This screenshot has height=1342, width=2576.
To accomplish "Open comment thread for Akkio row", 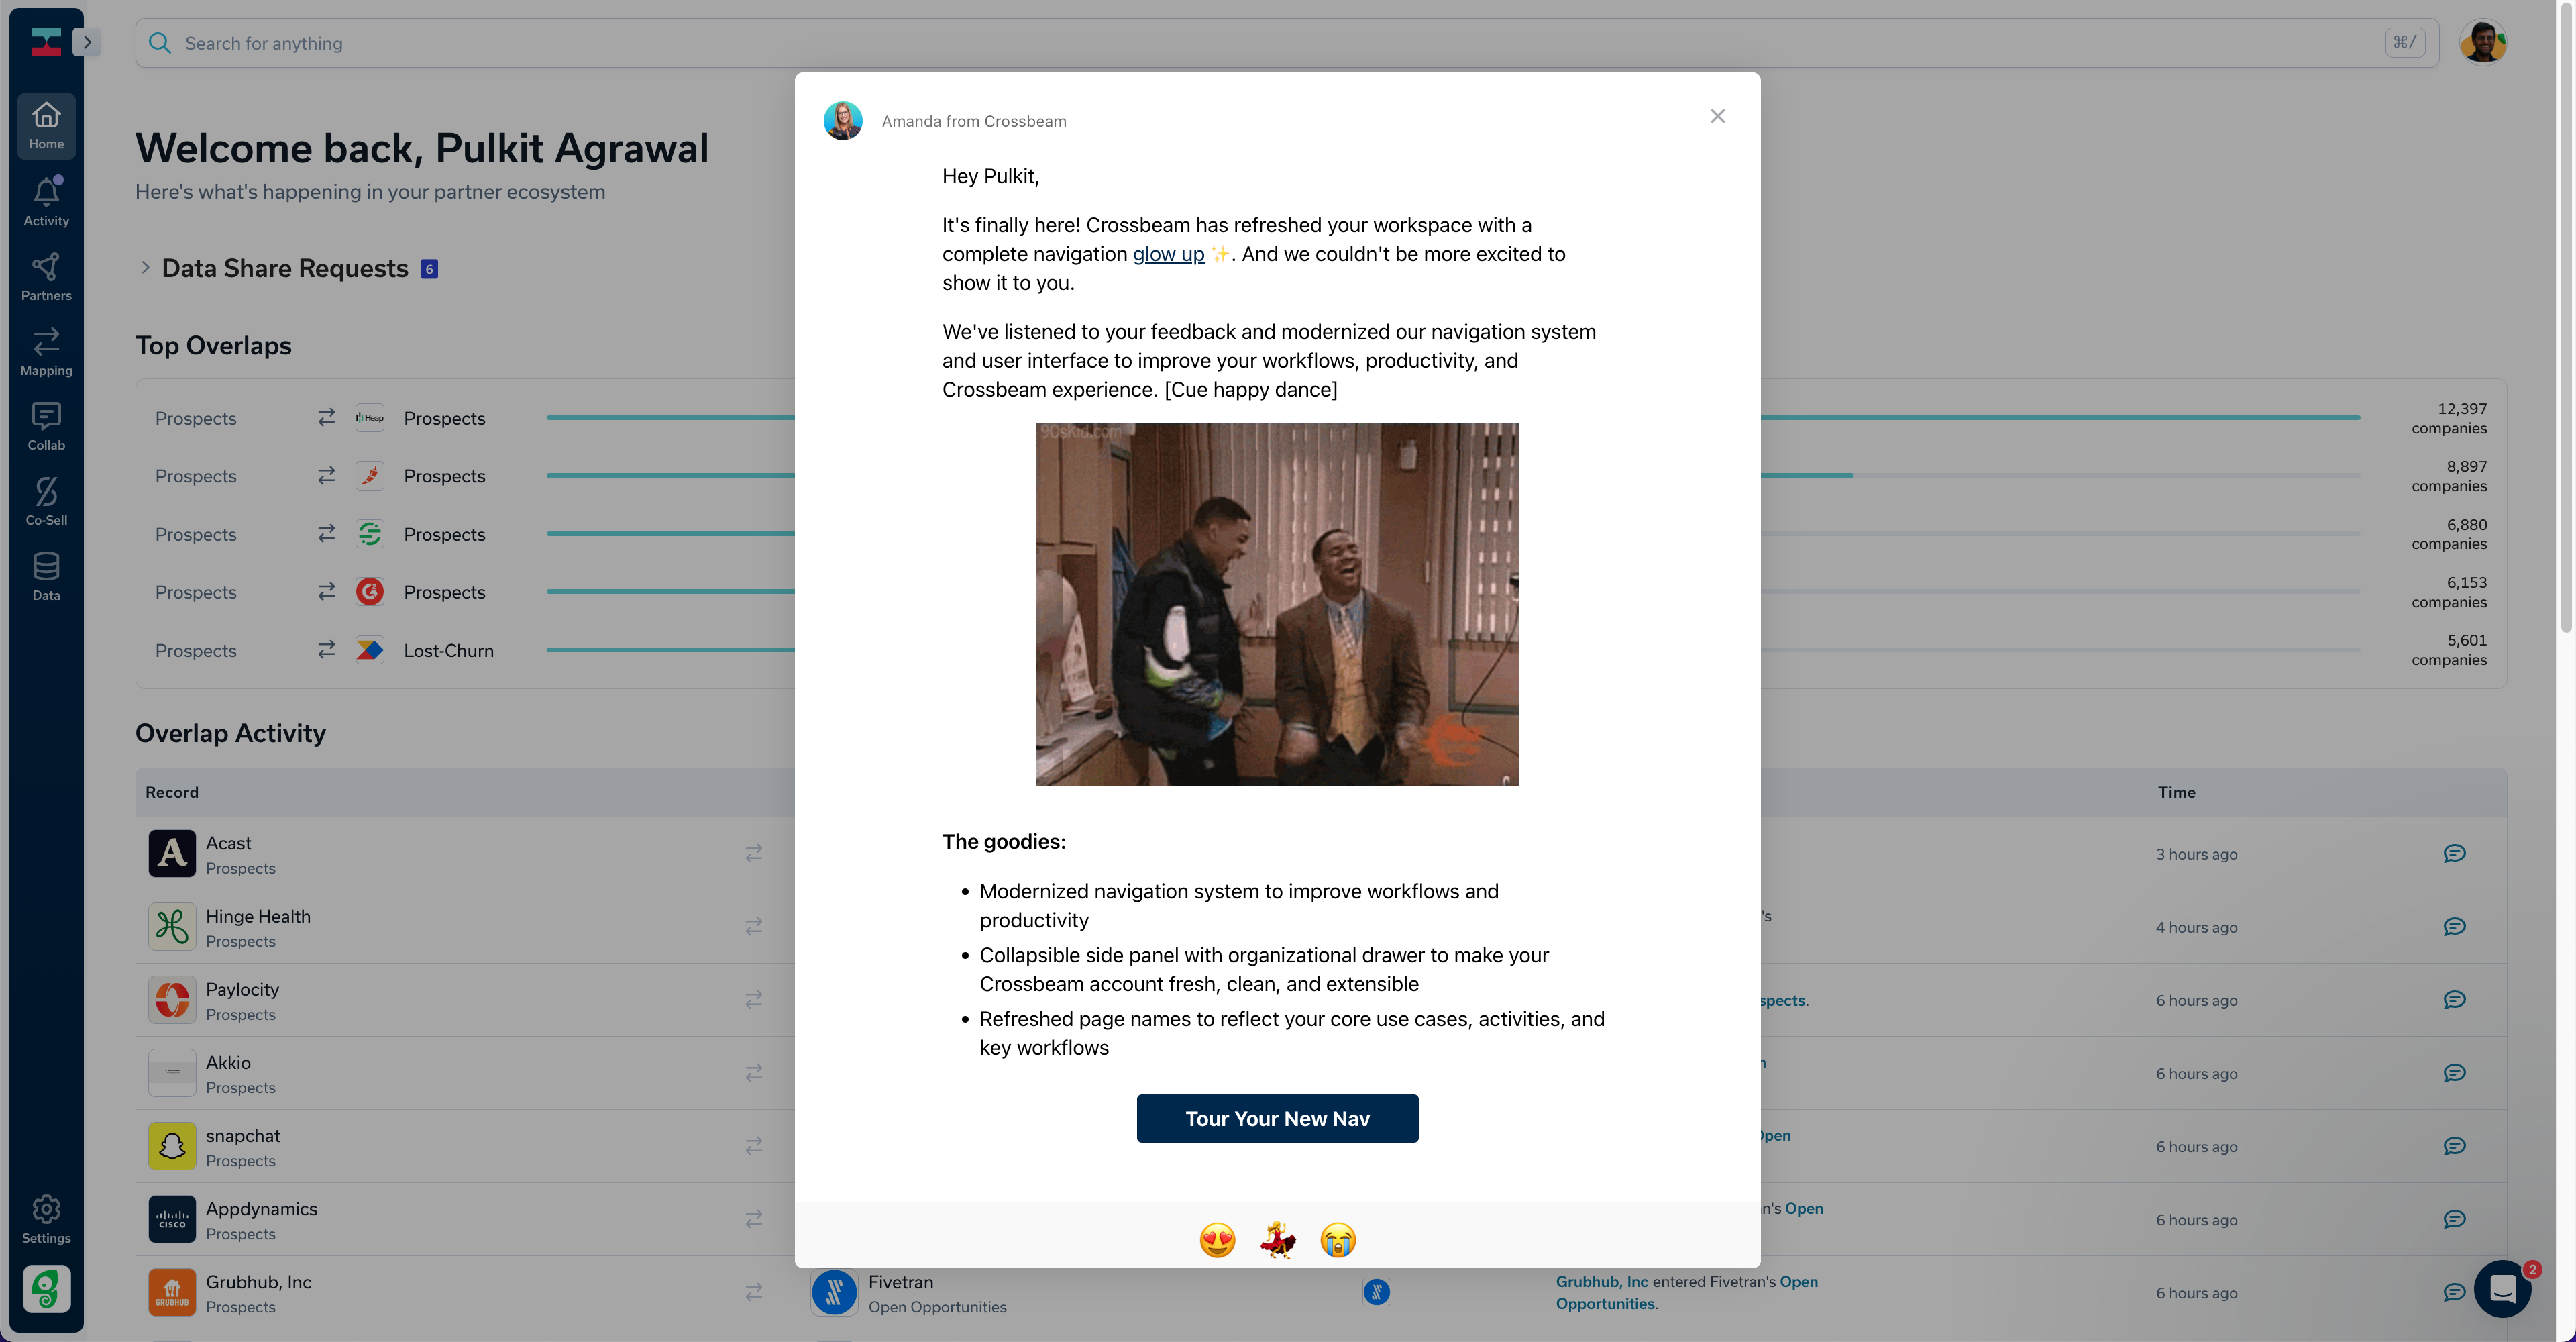I will 2454,1072.
